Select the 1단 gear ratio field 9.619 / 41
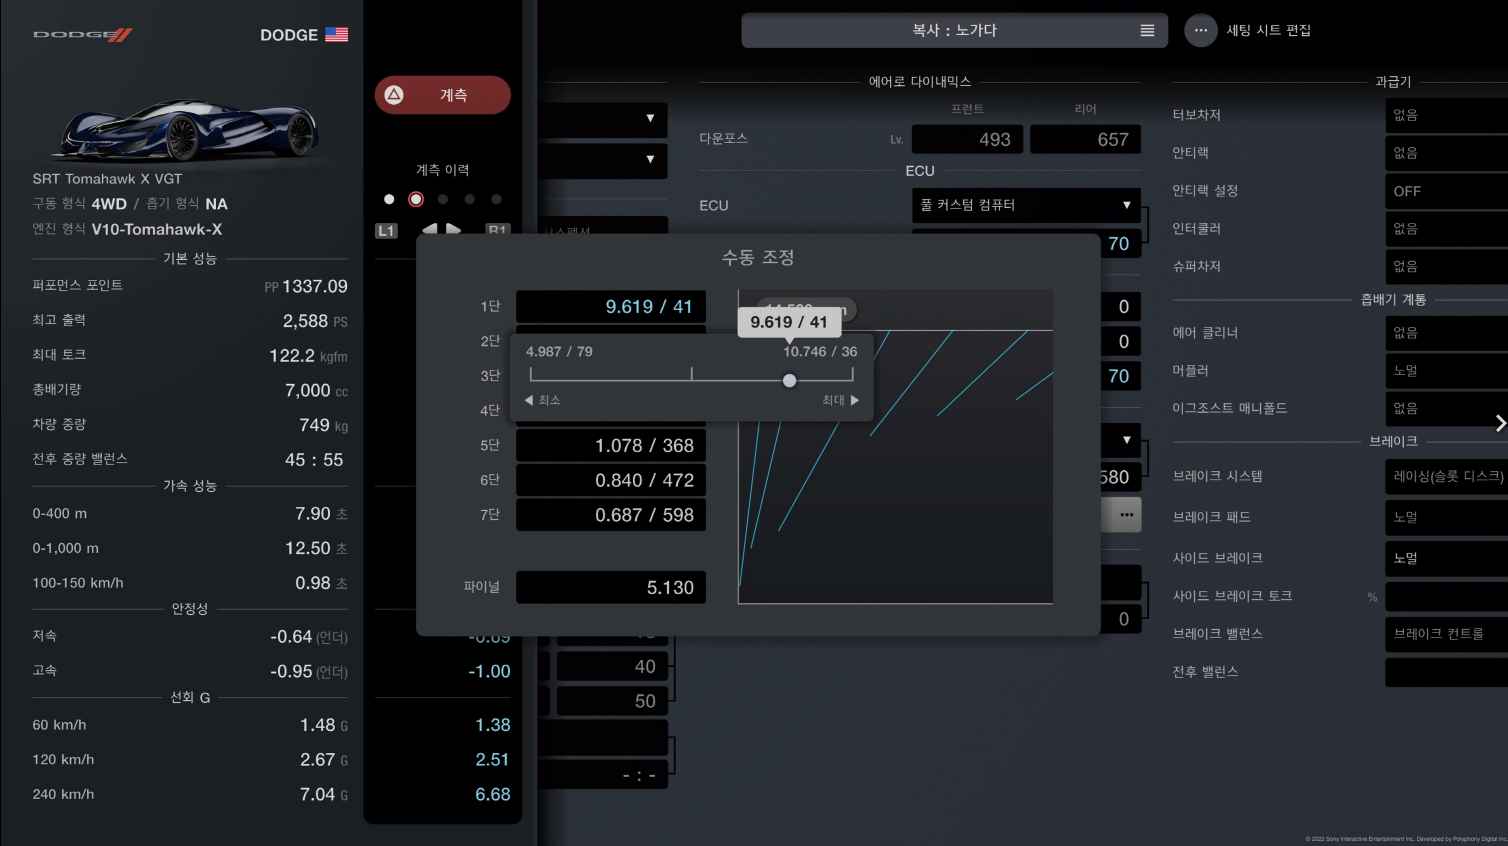Viewport: 1508px width, 846px height. click(x=611, y=307)
